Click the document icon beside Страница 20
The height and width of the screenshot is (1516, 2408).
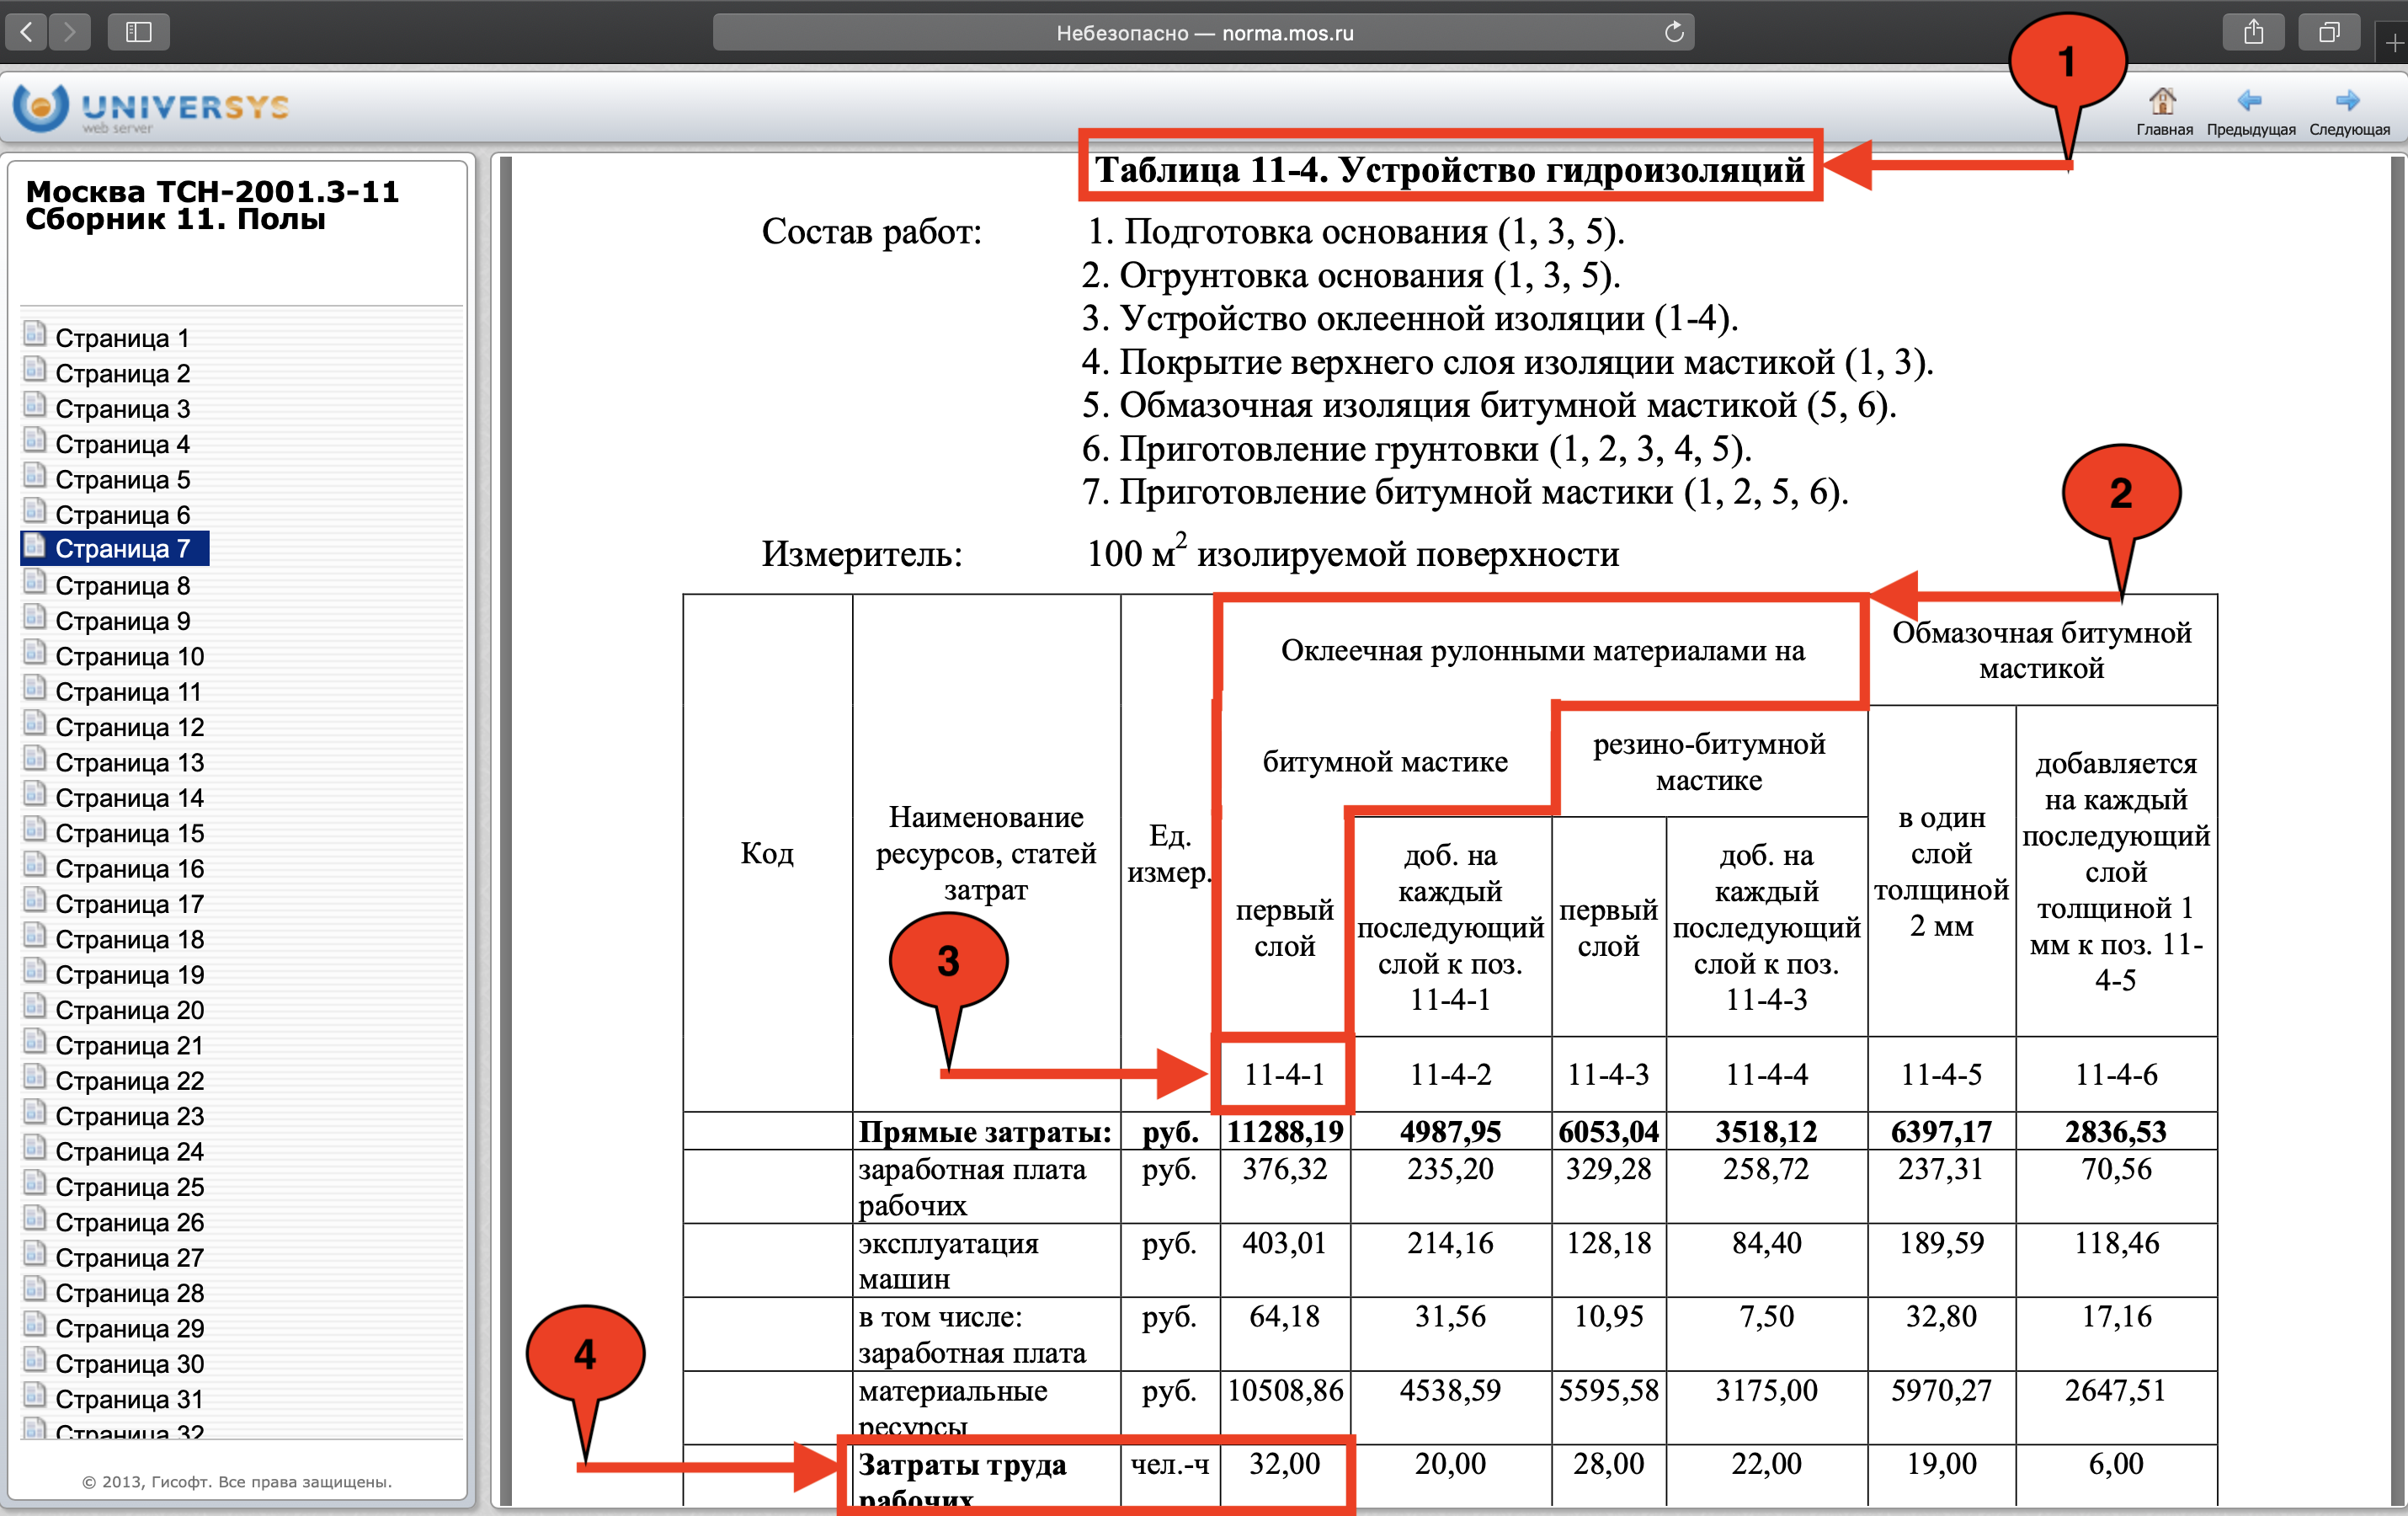click(x=35, y=1006)
